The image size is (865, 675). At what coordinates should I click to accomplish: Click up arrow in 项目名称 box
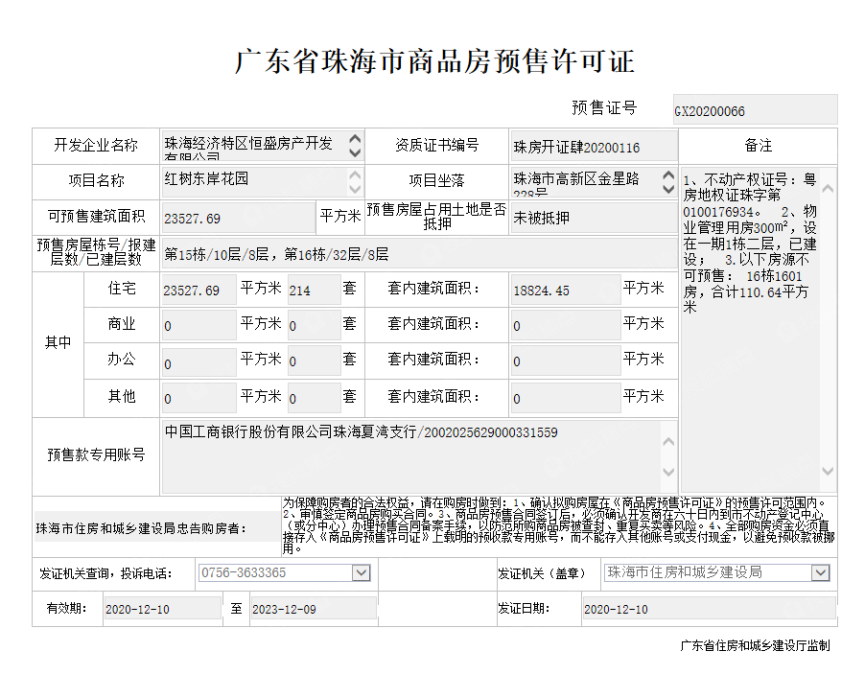pyautogui.click(x=355, y=175)
